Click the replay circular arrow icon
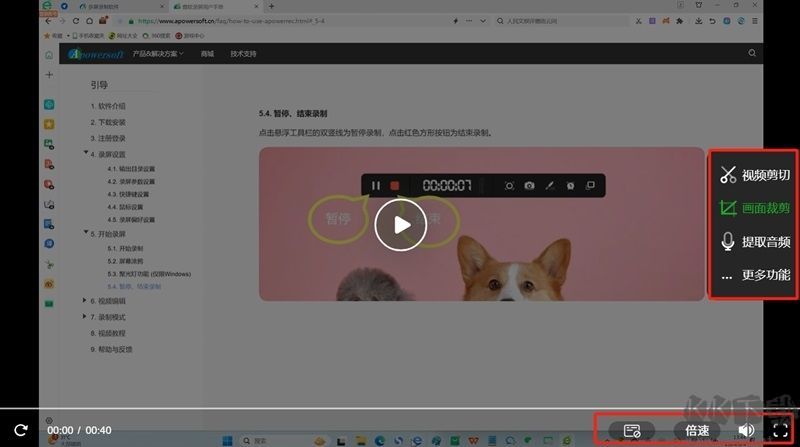Viewport: 800px width, 447px height. (x=21, y=430)
